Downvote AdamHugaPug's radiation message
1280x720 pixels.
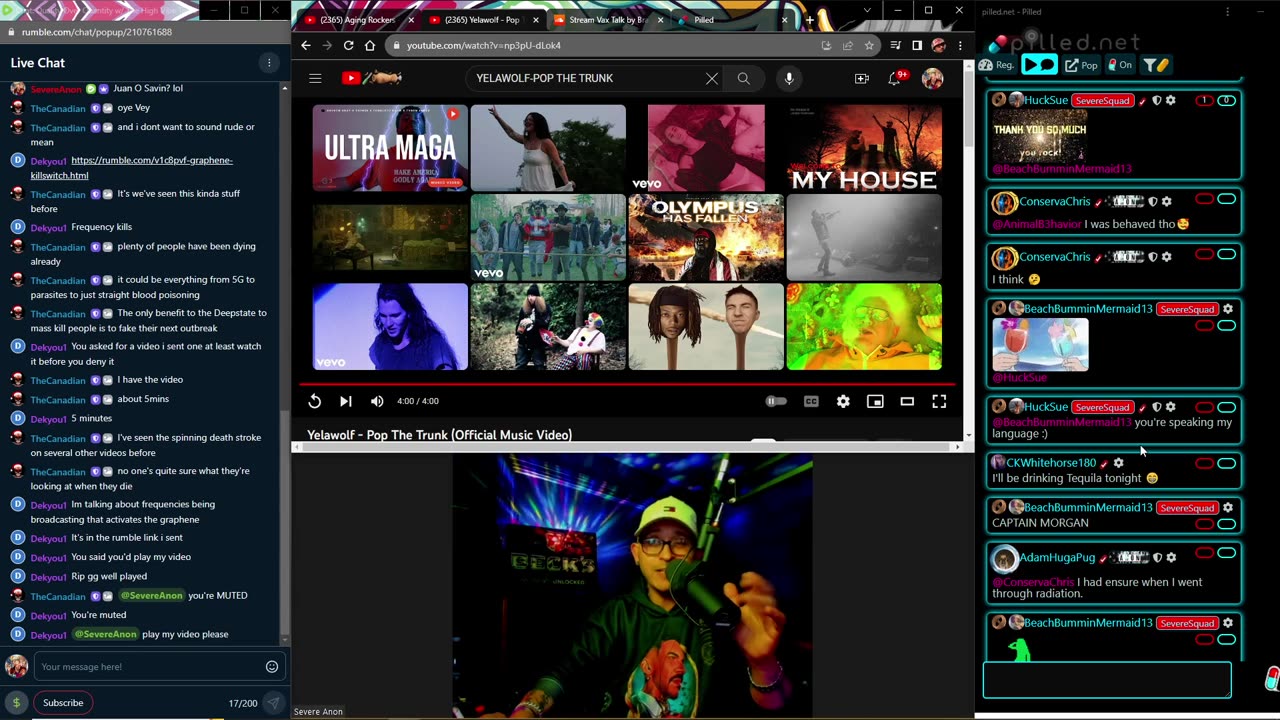(1205, 553)
